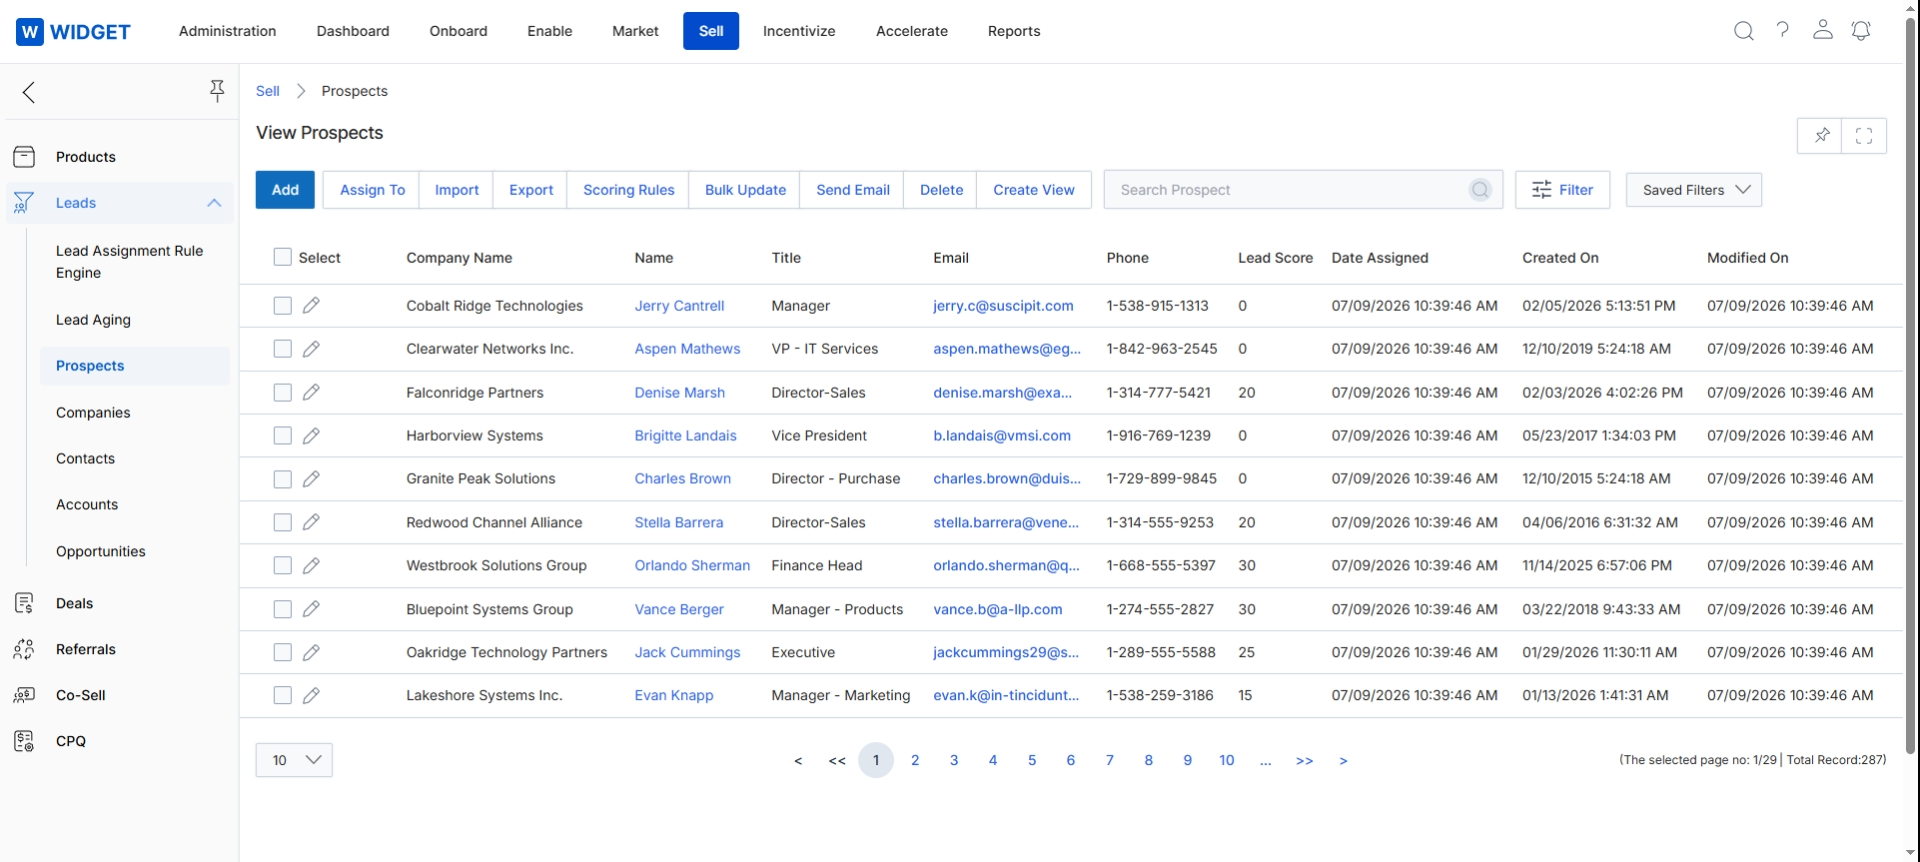Edit Evan Knapp row with pencil icon
The height and width of the screenshot is (862, 1920).
pyautogui.click(x=311, y=695)
